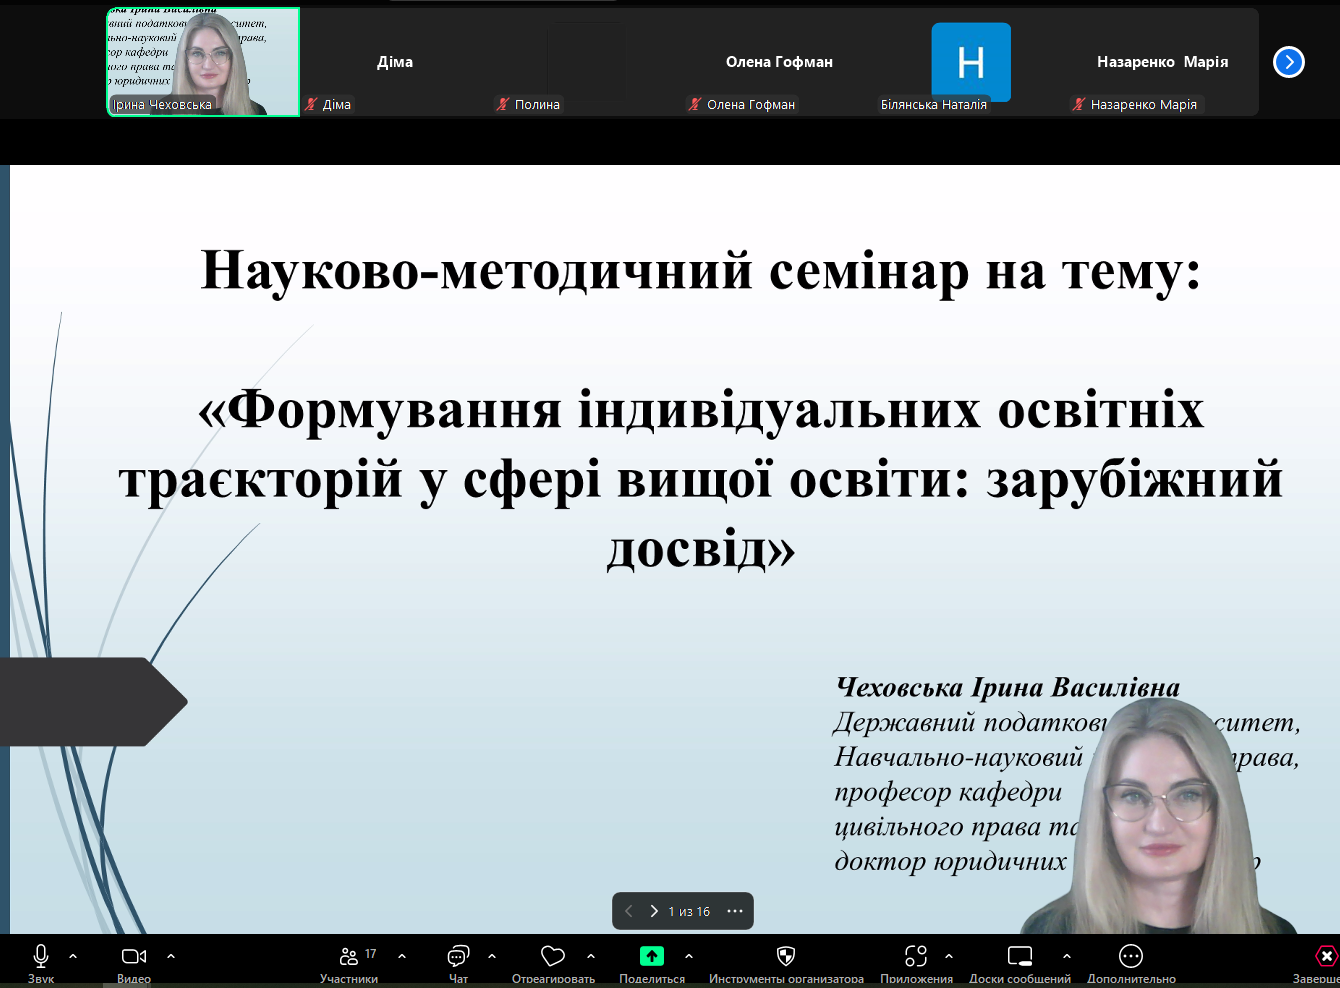The image size is (1340, 988).
Task: Expand video options arrow next to Видео
Action: (171, 956)
